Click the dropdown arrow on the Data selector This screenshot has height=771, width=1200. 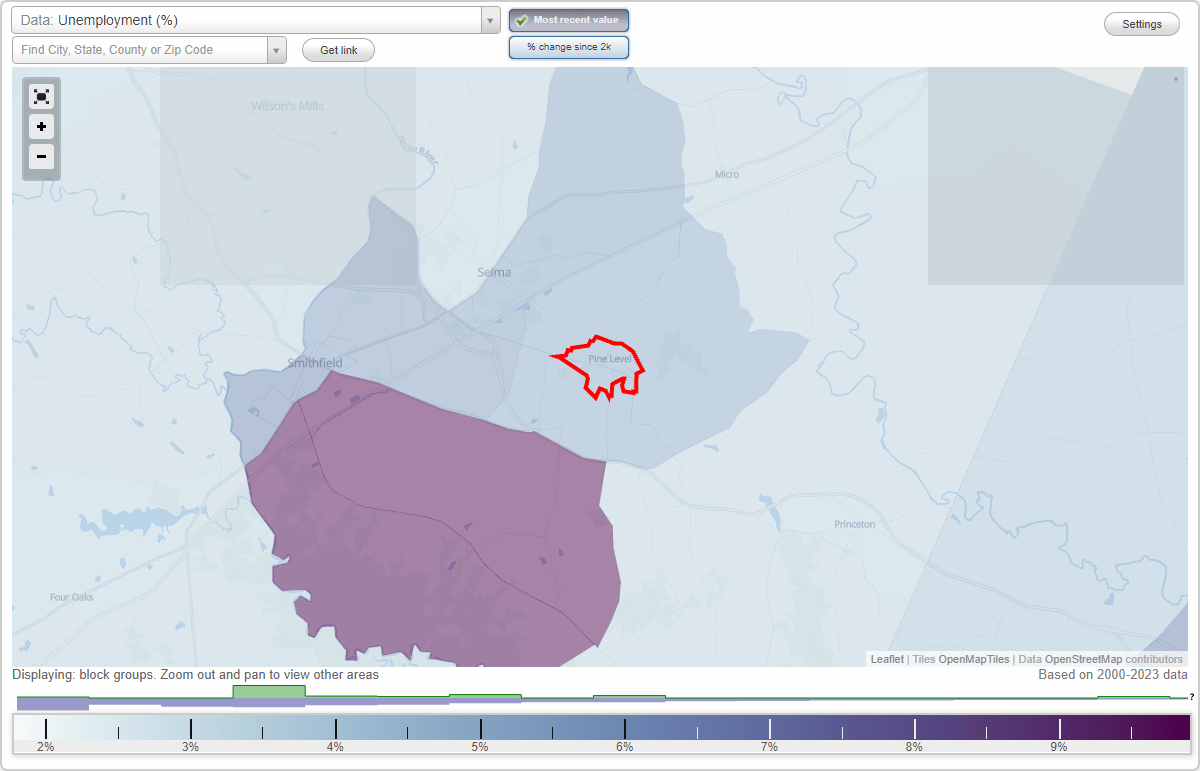[488, 20]
